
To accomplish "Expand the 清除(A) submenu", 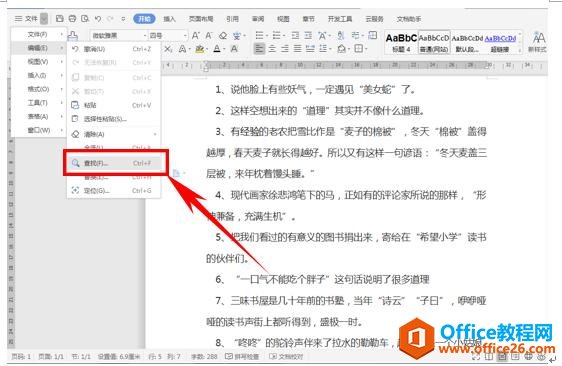I will pyautogui.click(x=114, y=134).
